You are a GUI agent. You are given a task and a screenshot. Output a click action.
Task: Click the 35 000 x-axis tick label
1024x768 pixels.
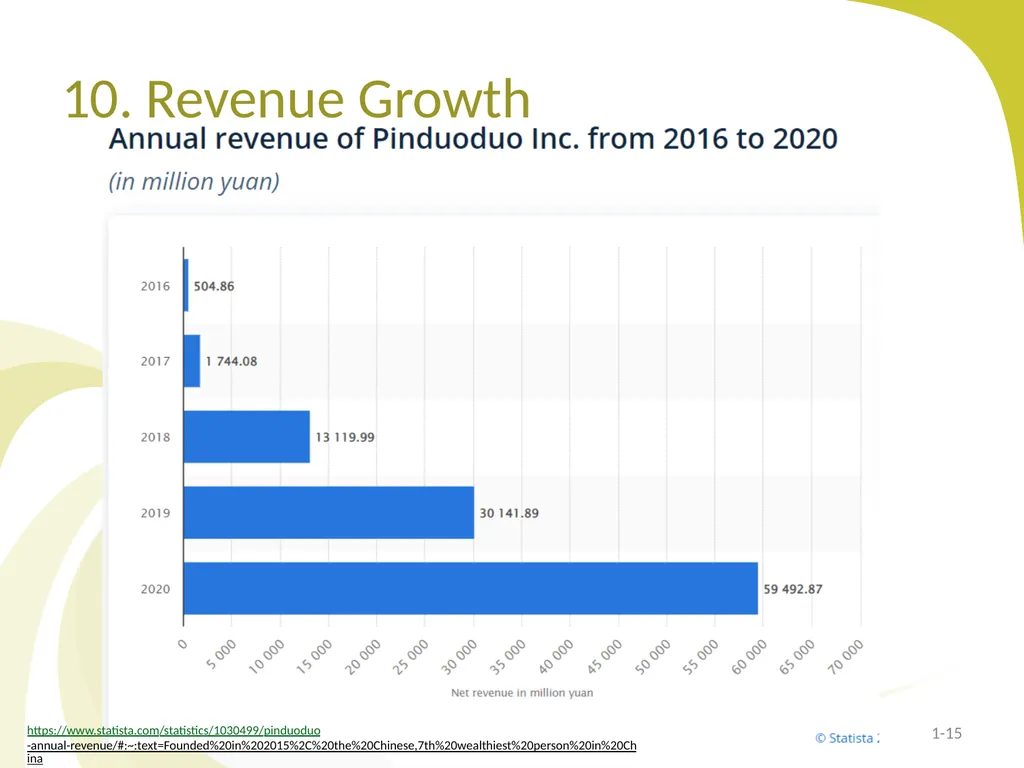coord(507,656)
